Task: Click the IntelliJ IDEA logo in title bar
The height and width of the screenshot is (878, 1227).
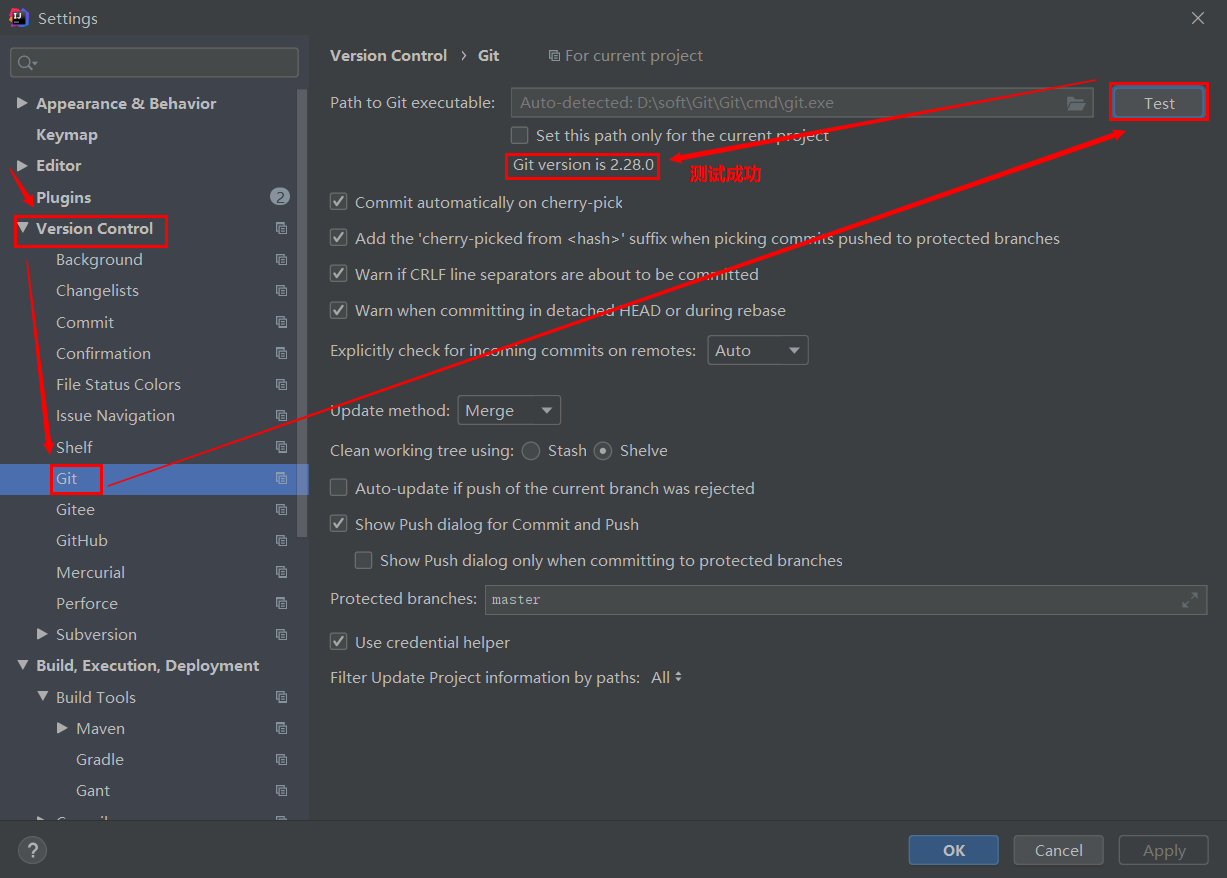Action: pyautogui.click(x=18, y=17)
